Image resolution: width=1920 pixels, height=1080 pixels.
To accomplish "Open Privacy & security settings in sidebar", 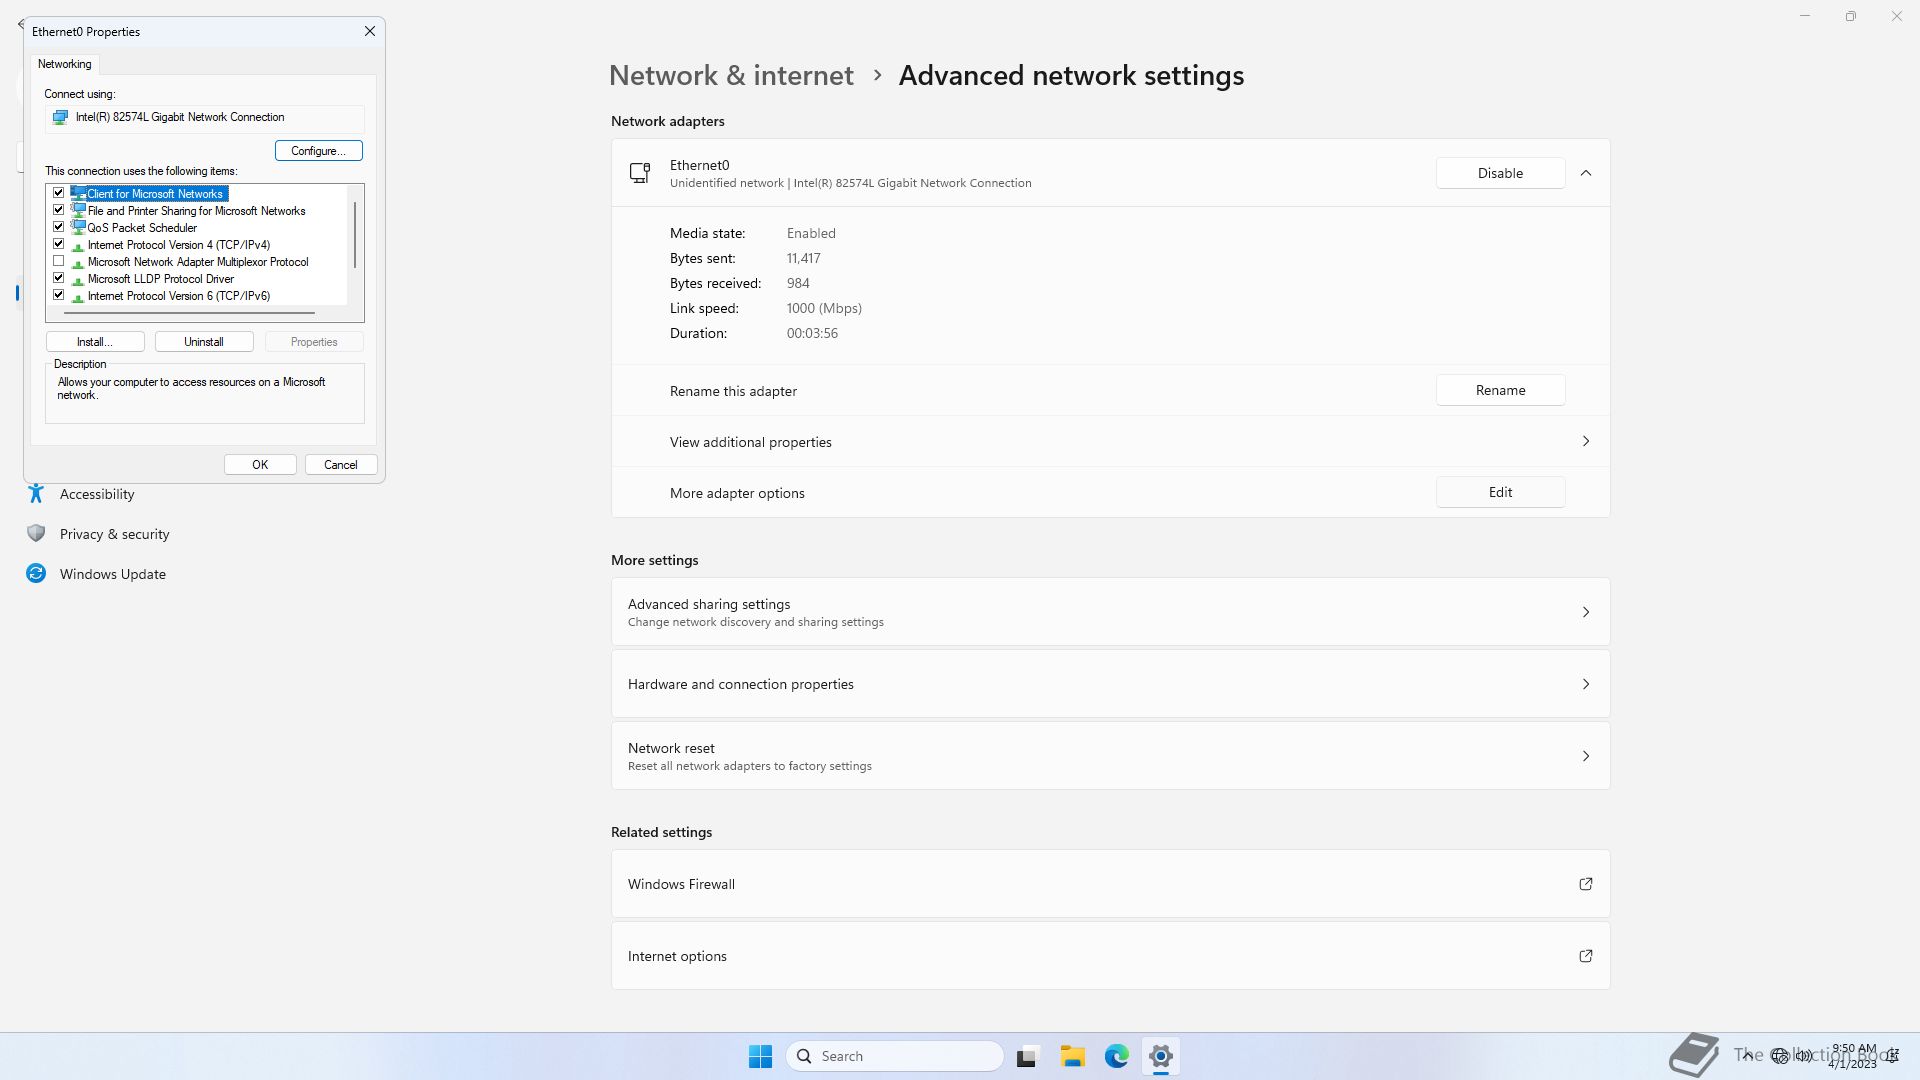I will [114, 534].
